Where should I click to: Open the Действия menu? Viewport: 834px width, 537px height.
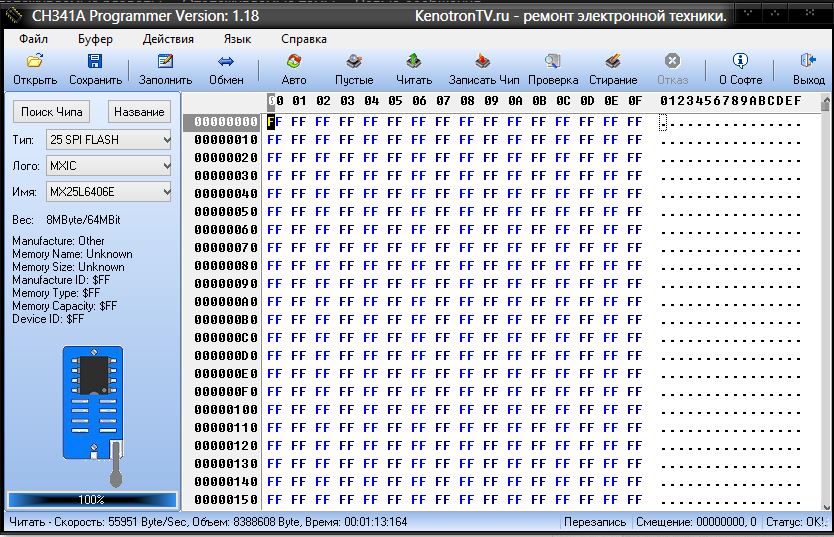pos(168,39)
